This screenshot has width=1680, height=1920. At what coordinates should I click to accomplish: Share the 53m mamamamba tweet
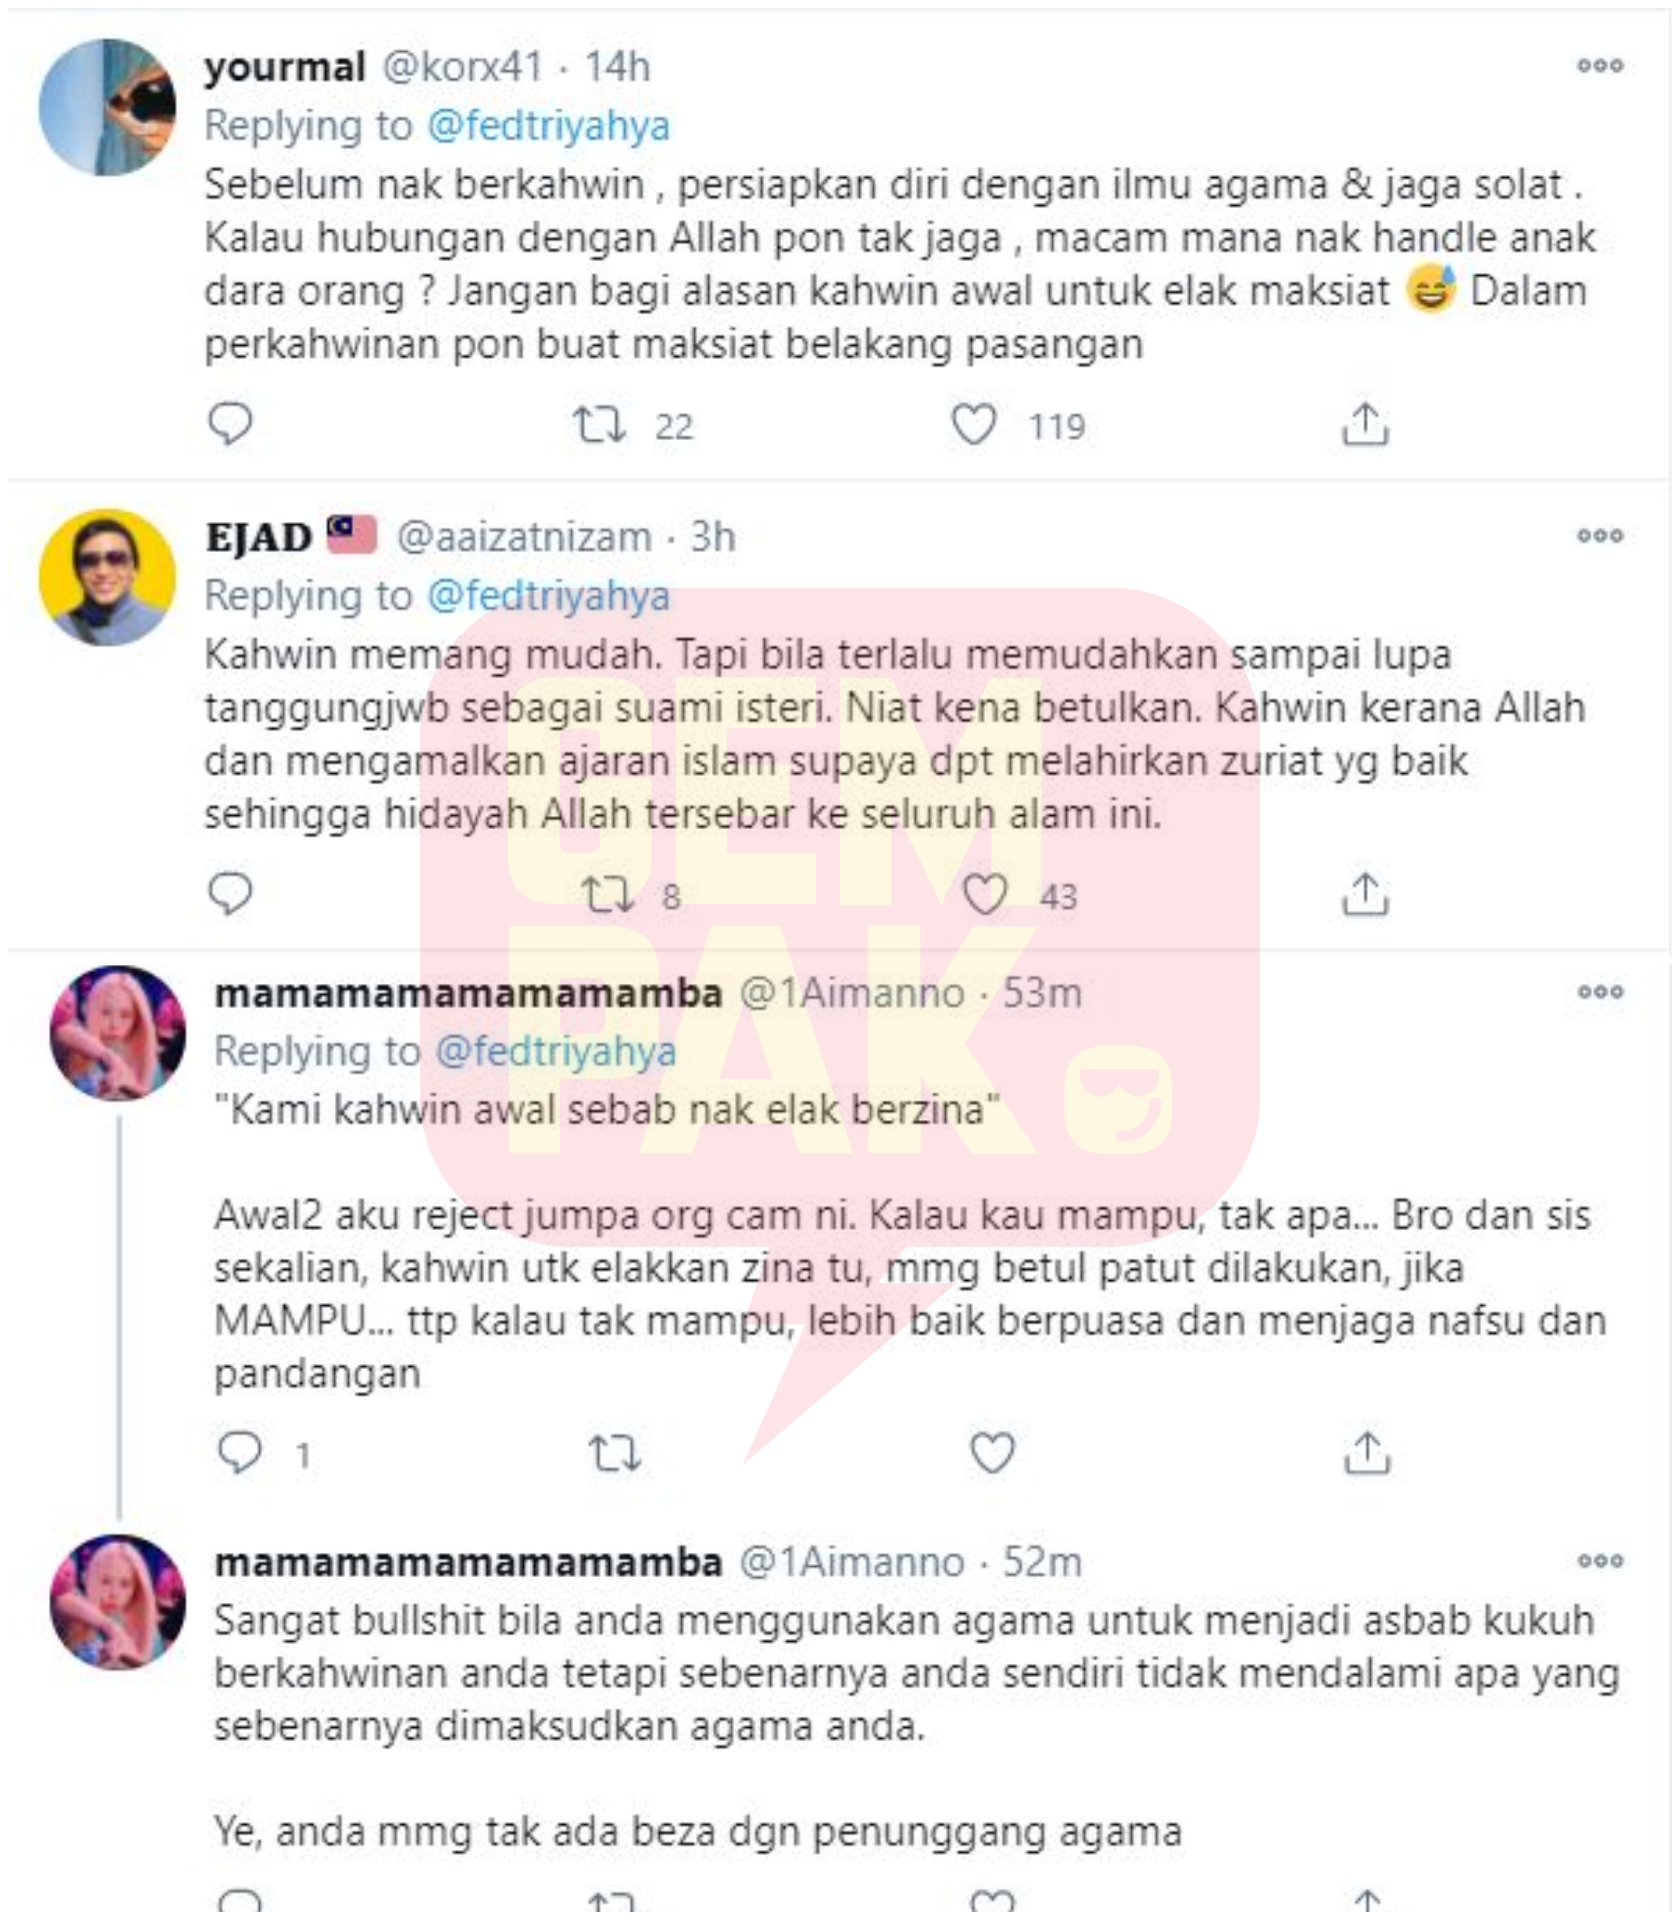(x=1366, y=1453)
